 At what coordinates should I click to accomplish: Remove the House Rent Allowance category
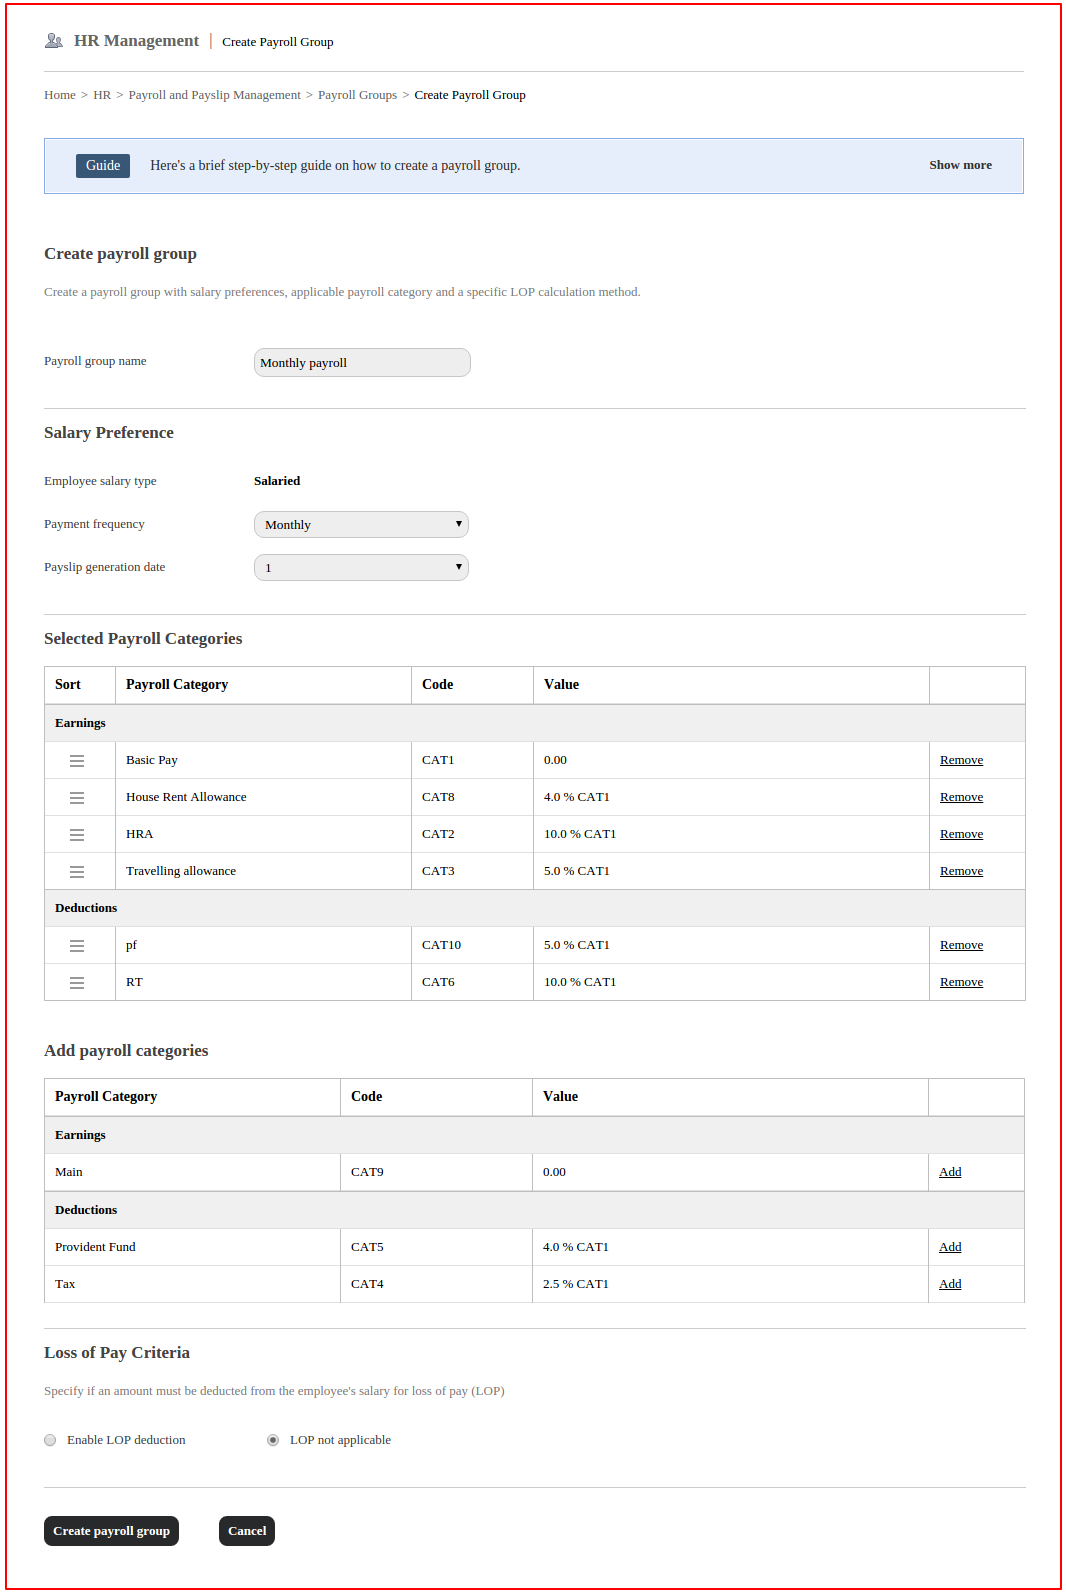pos(961,797)
